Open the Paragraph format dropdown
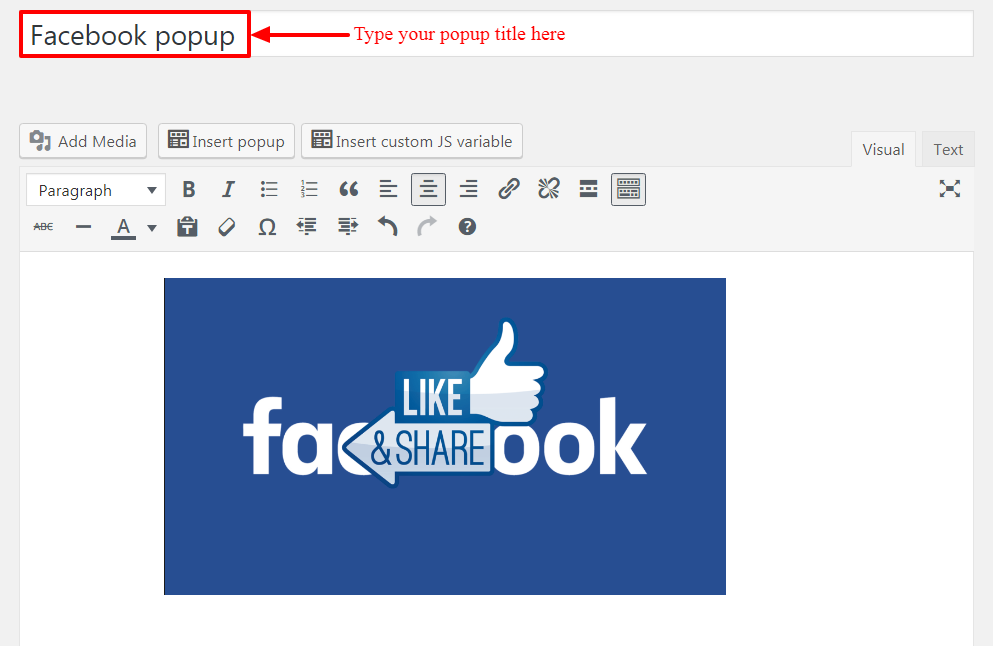The width and height of the screenshot is (993, 646). 96,190
